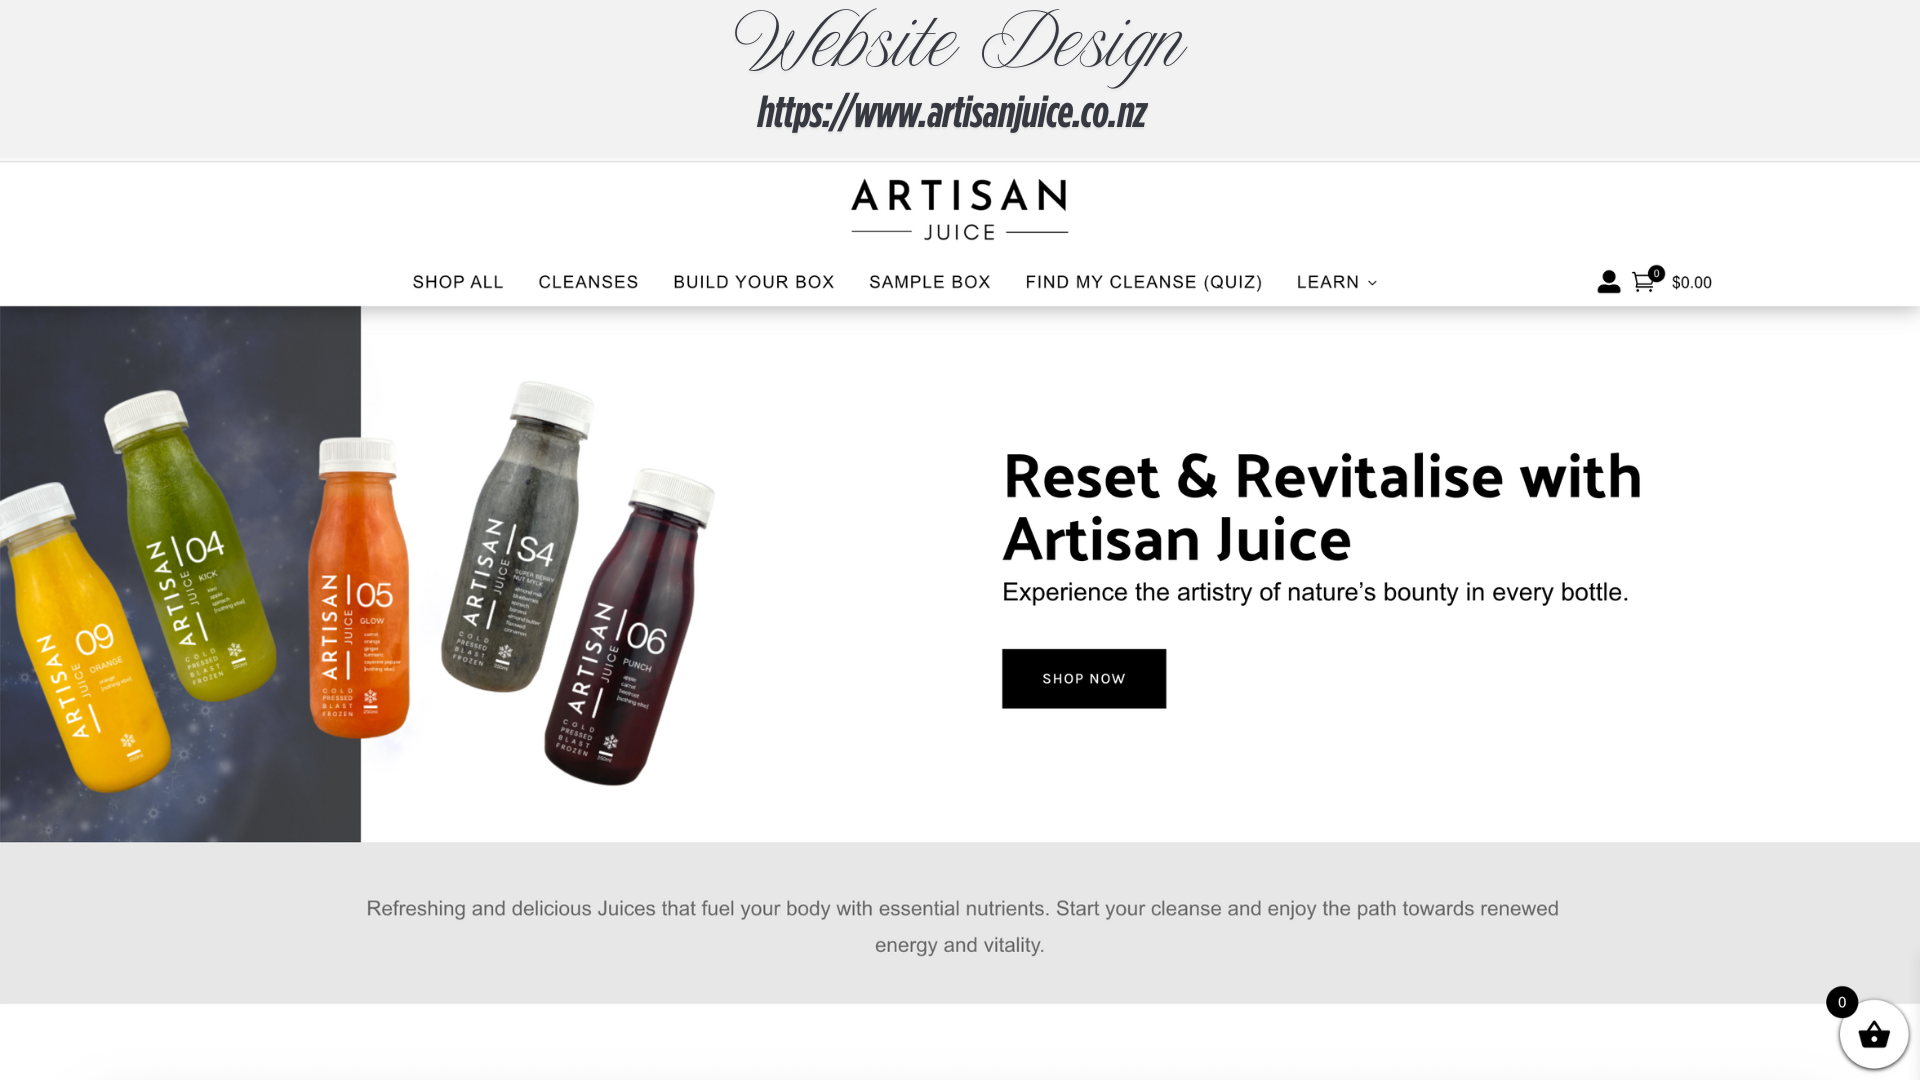Open the Shop All menu item

coord(458,282)
